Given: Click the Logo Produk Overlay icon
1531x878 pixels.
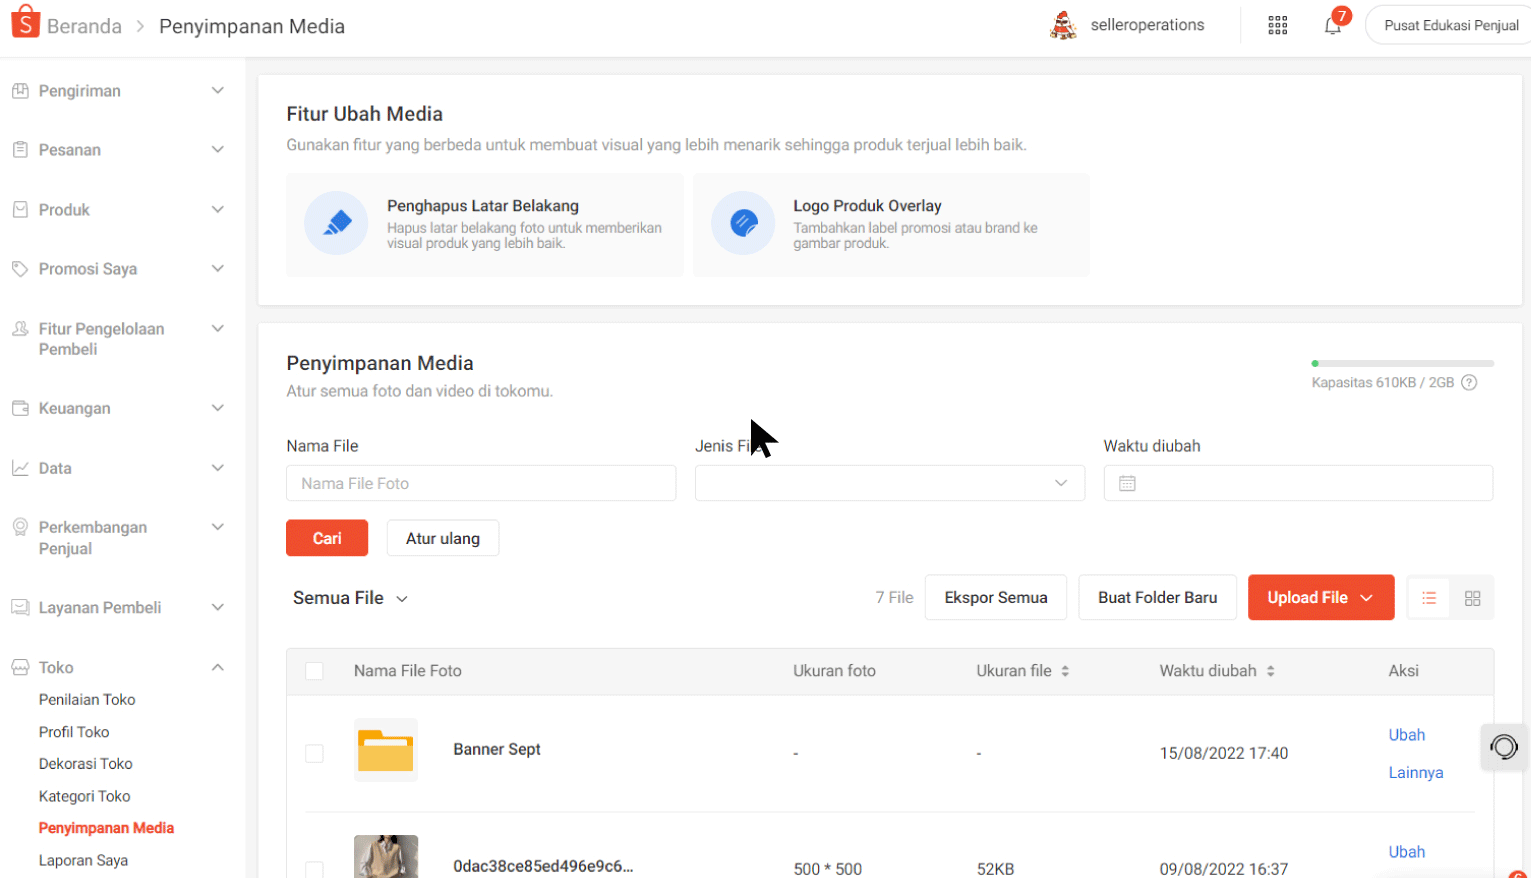Looking at the screenshot, I should point(743,223).
